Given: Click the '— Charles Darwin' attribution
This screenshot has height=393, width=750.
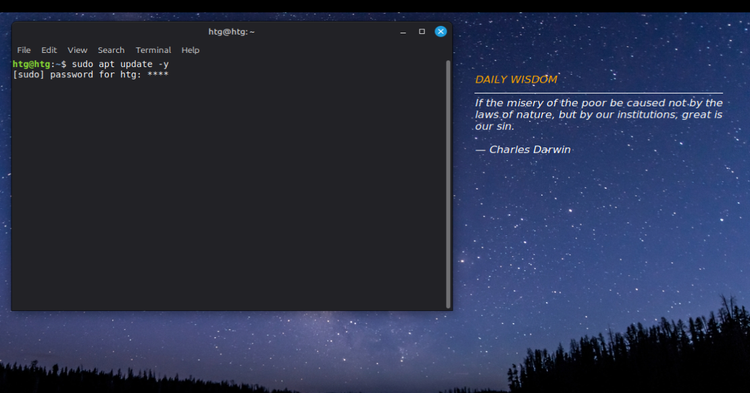Looking at the screenshot, I should click(523, 150).
